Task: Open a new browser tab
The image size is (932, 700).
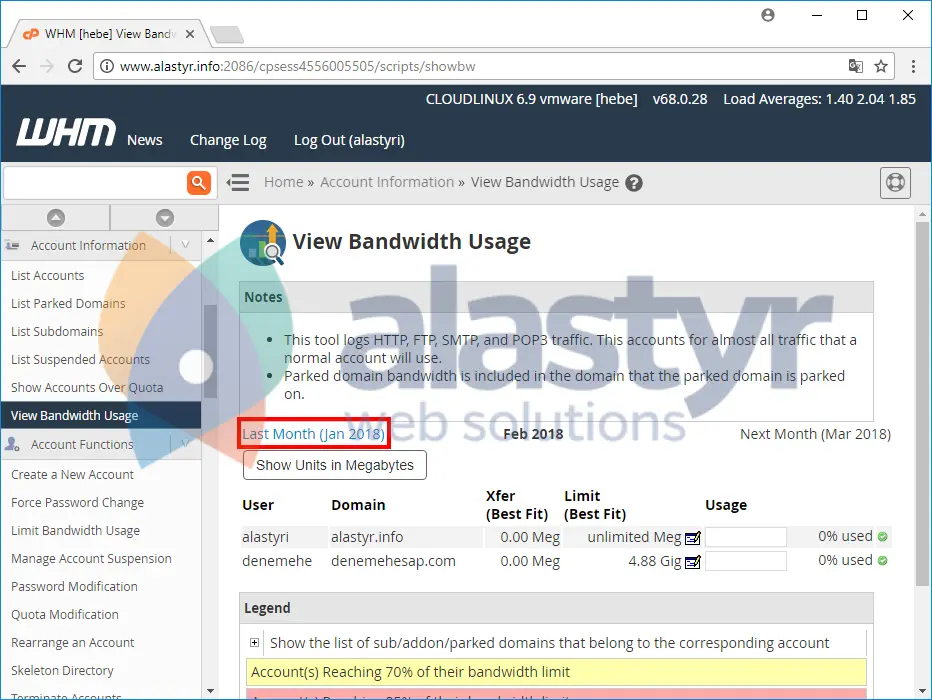Action: (227, 34)
